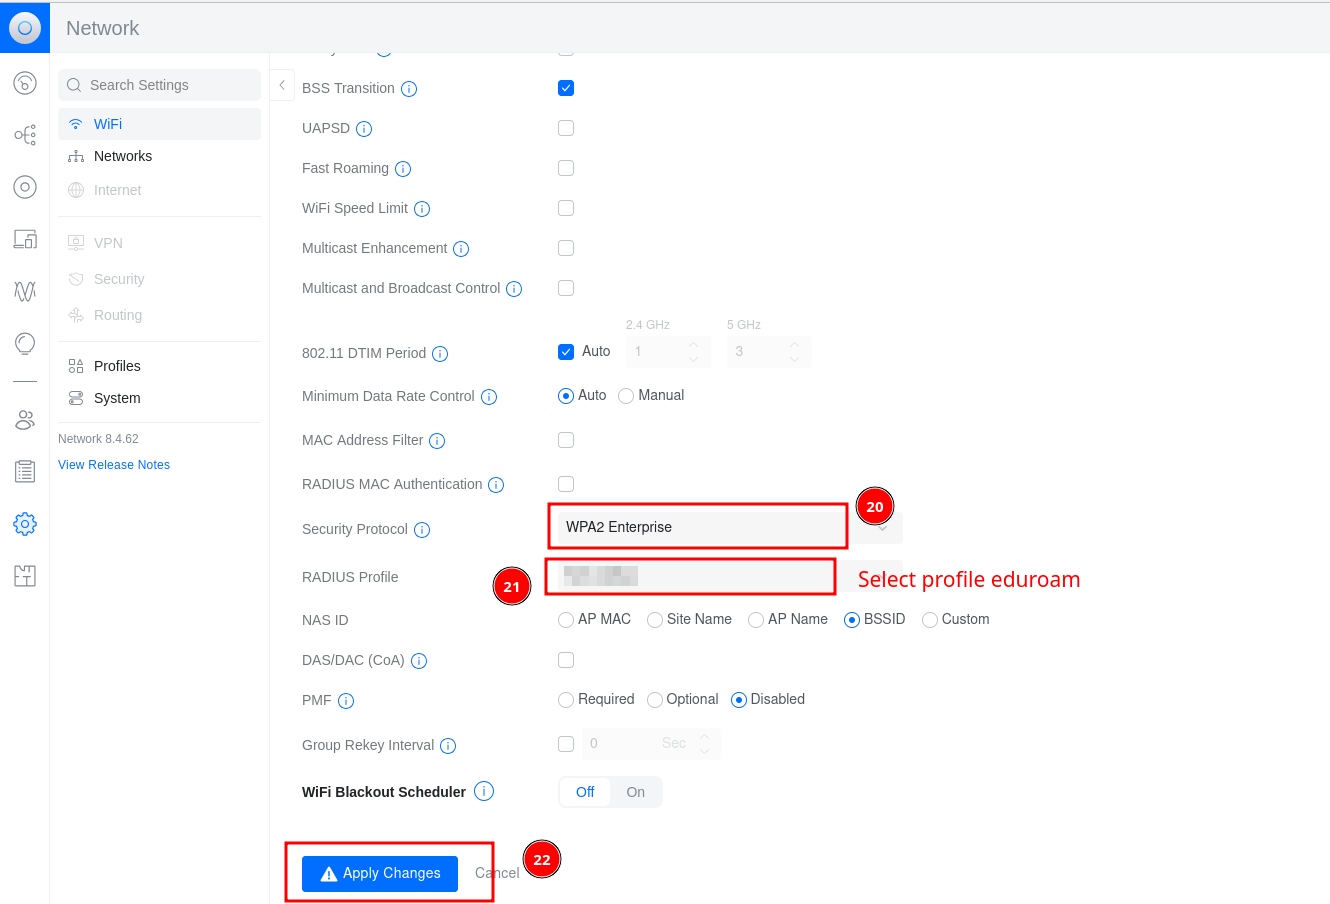Image resolution: width=1330 pixels, height=904 pixels.
Task: Open the floor plan map icon
Action: click(x=25, y=575)
